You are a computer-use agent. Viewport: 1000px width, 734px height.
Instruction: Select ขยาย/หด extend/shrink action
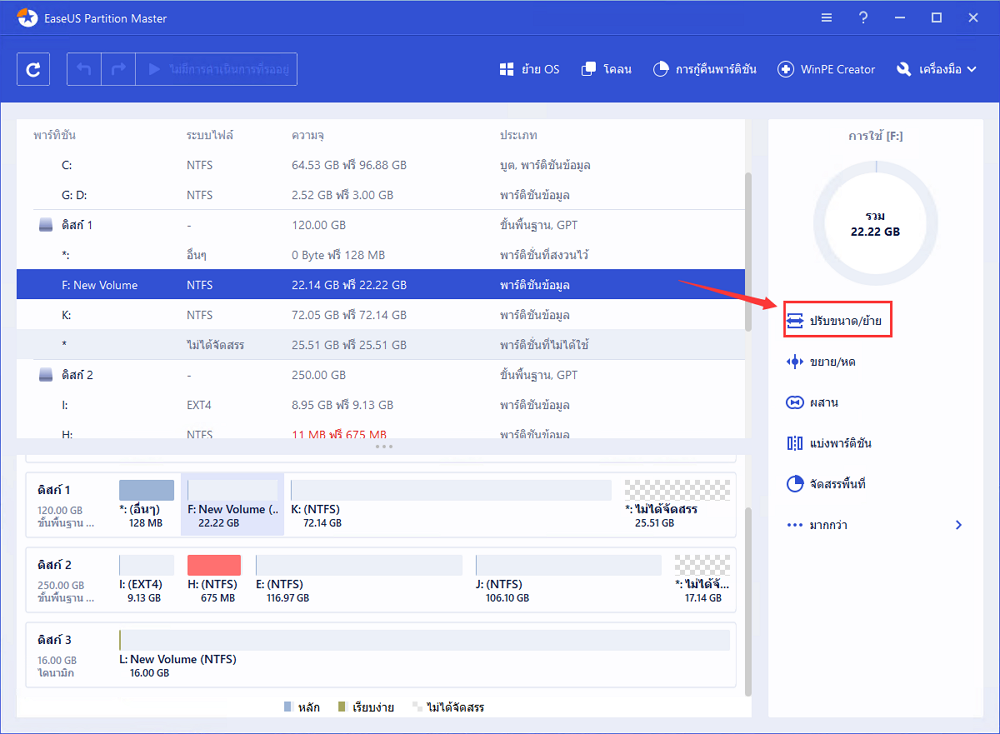(821, 362)
